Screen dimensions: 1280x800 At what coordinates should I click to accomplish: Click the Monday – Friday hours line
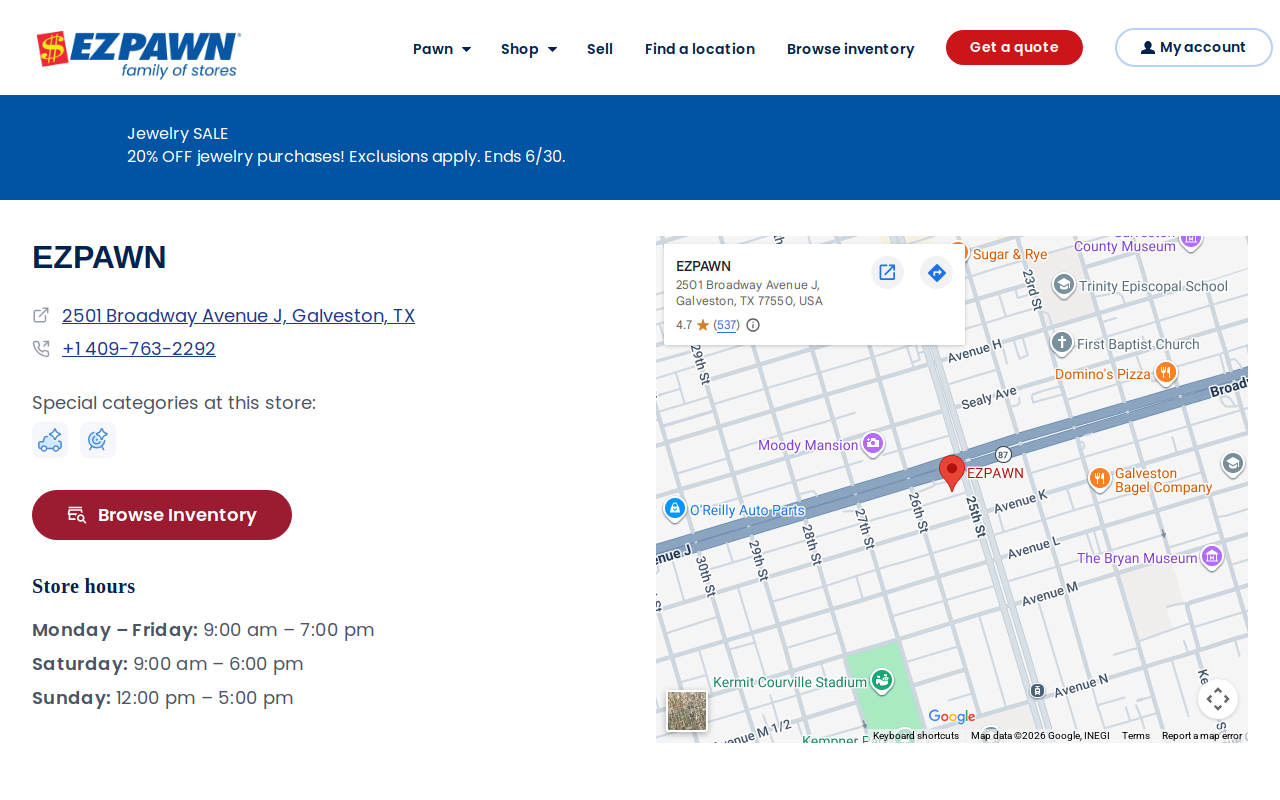(203, 630)
